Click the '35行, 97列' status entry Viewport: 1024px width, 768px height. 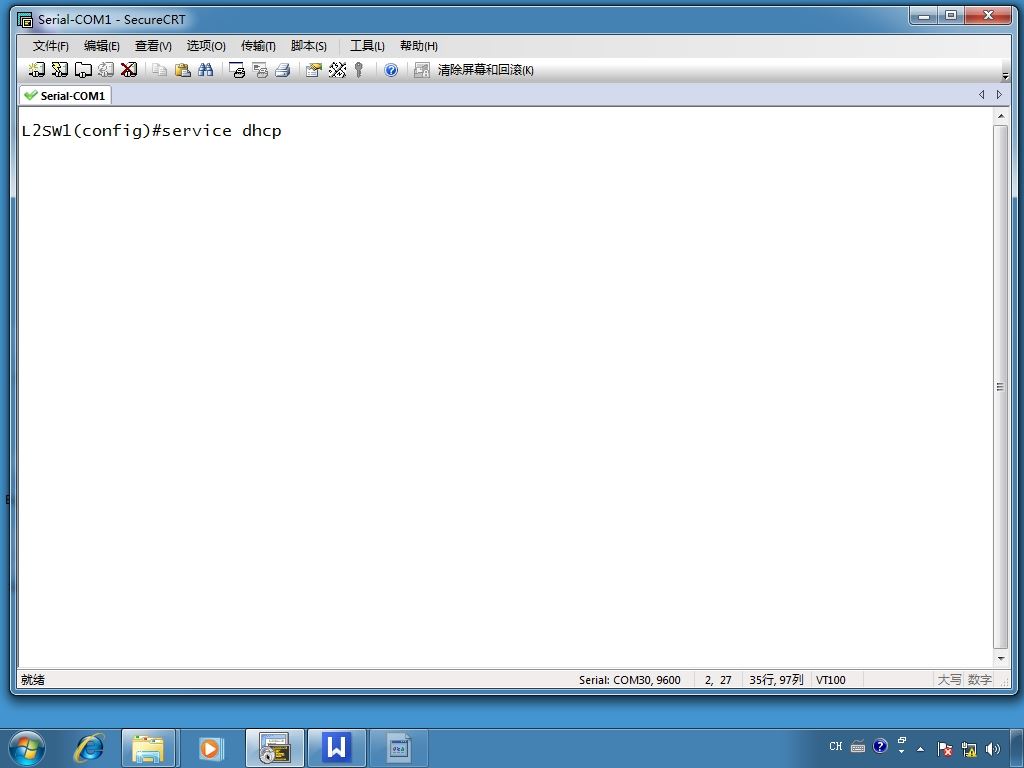click(x=776, y=680)
